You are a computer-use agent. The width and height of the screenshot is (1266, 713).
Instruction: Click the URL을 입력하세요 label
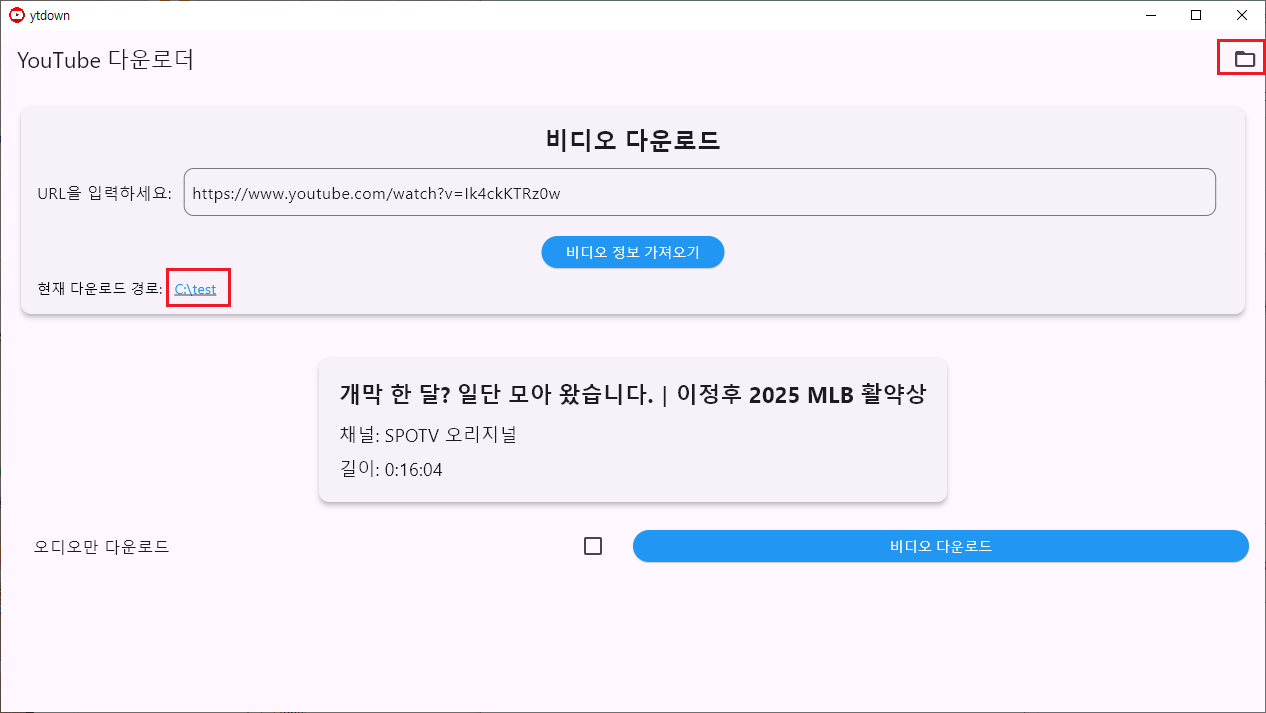point(105,193)
